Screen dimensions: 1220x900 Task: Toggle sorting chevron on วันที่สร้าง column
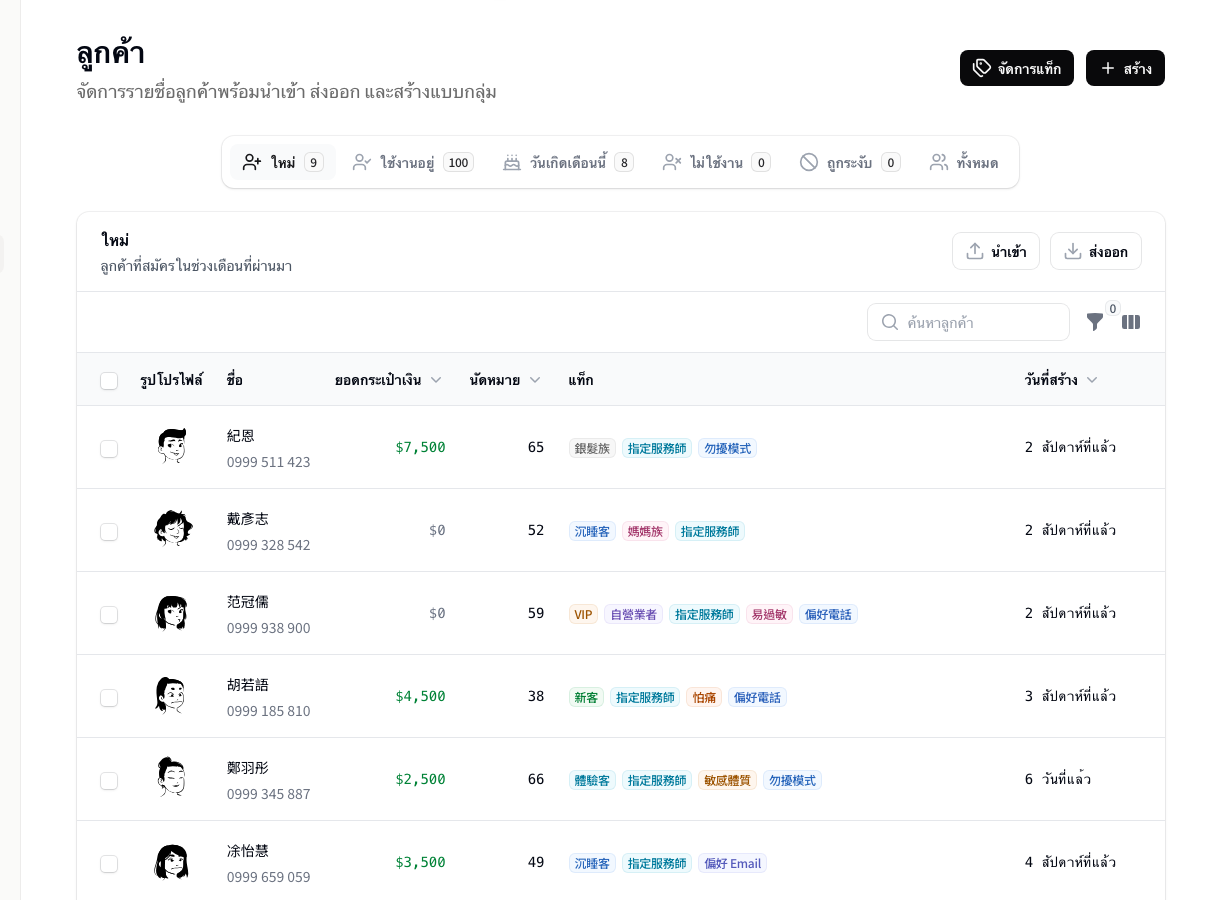(1092, 379)
